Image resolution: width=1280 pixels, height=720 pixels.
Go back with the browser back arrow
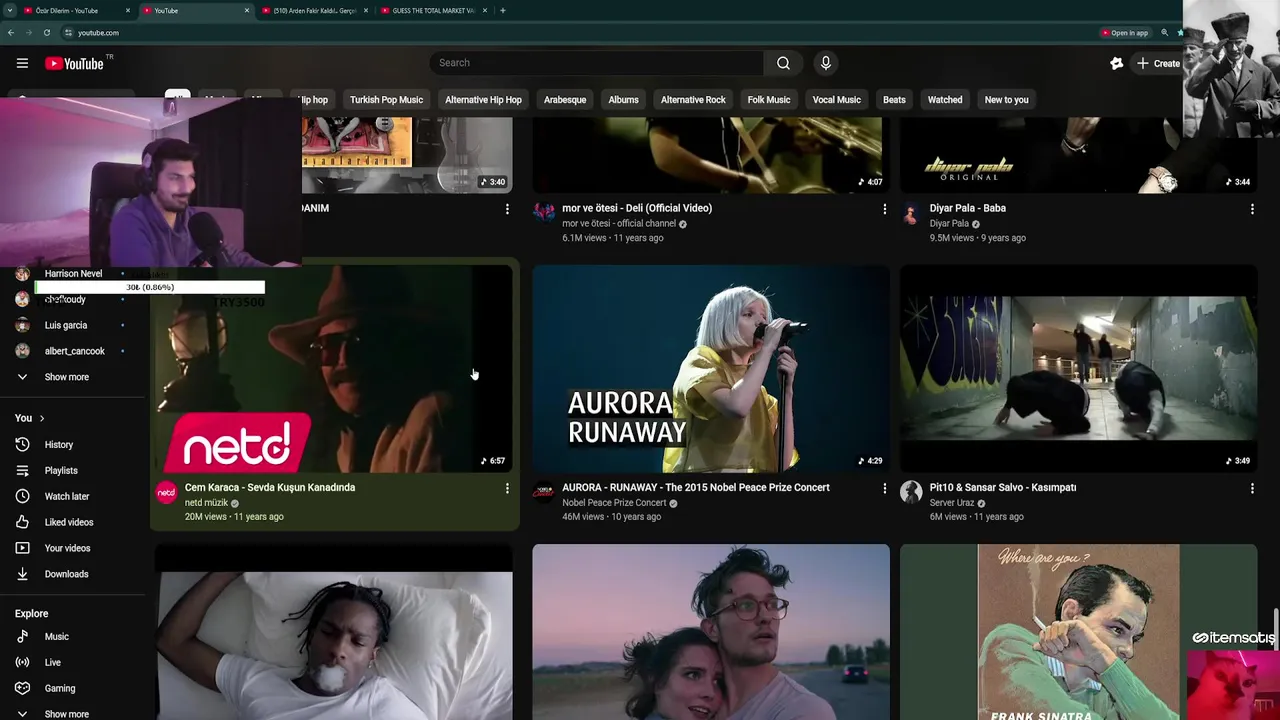pyautogui.click(x=10, y=33)
